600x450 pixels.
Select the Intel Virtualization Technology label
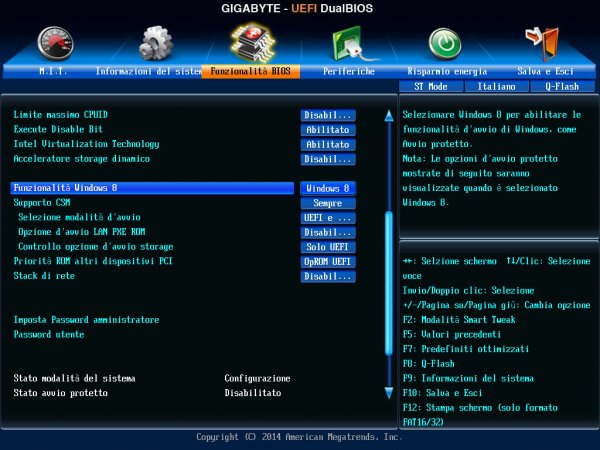click(x=86, y=144)
